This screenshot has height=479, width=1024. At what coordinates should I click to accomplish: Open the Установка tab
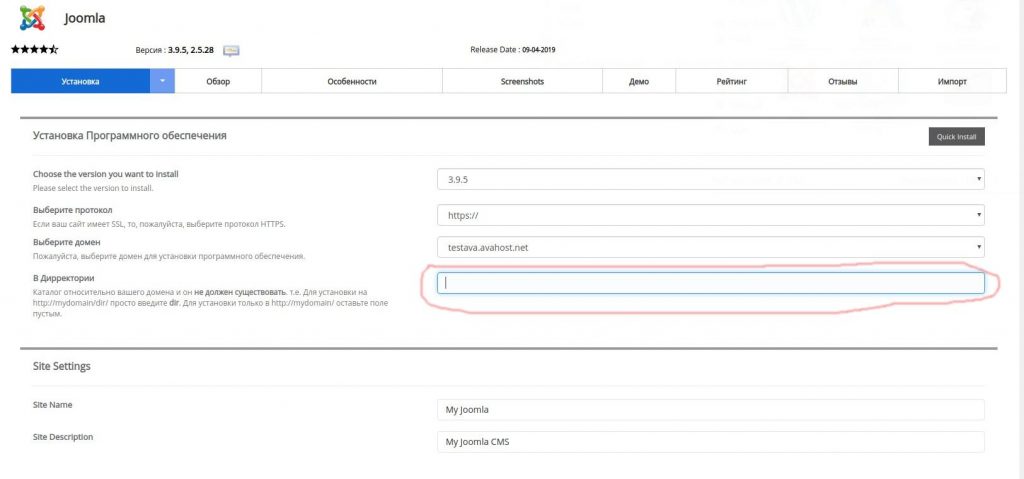(x=80, y=82)
